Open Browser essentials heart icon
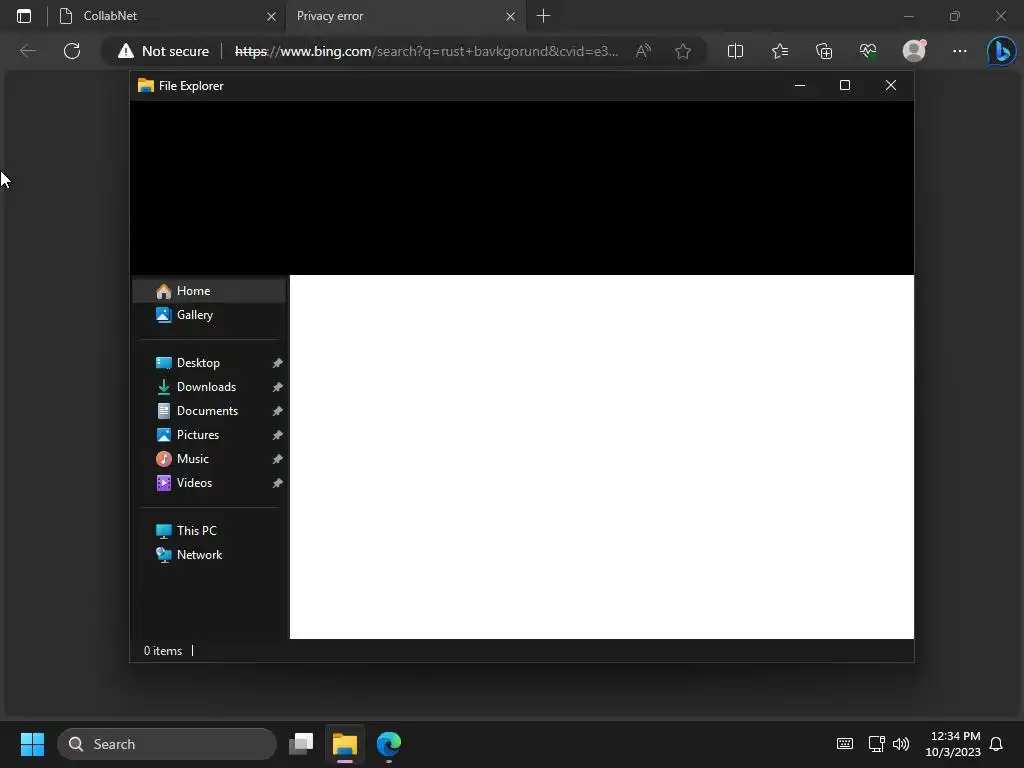This screenshot has width=1024, height=768. 868,51
